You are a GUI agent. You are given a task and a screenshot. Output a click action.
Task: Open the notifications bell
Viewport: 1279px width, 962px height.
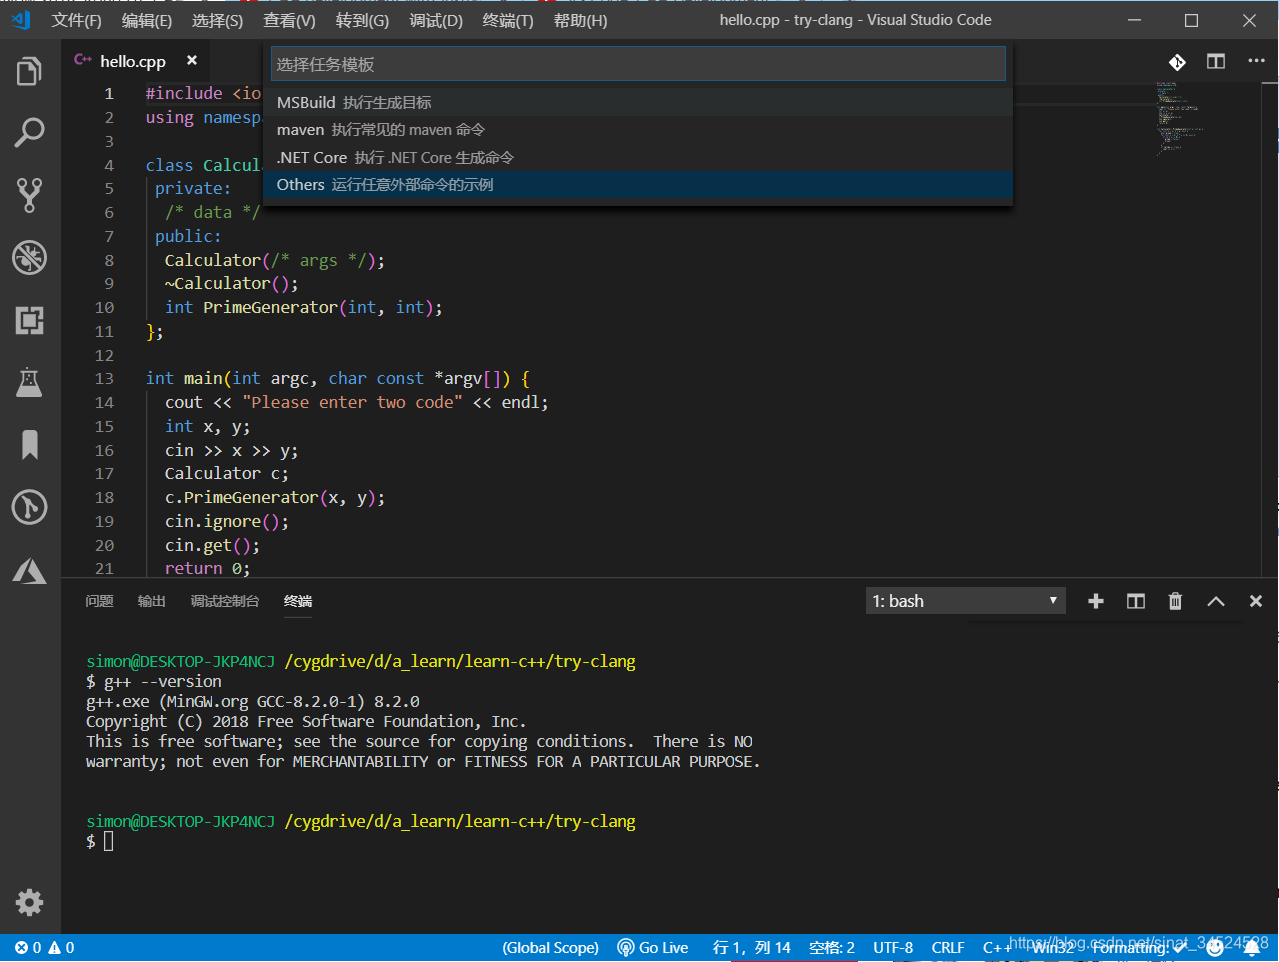click(1252, 948)
